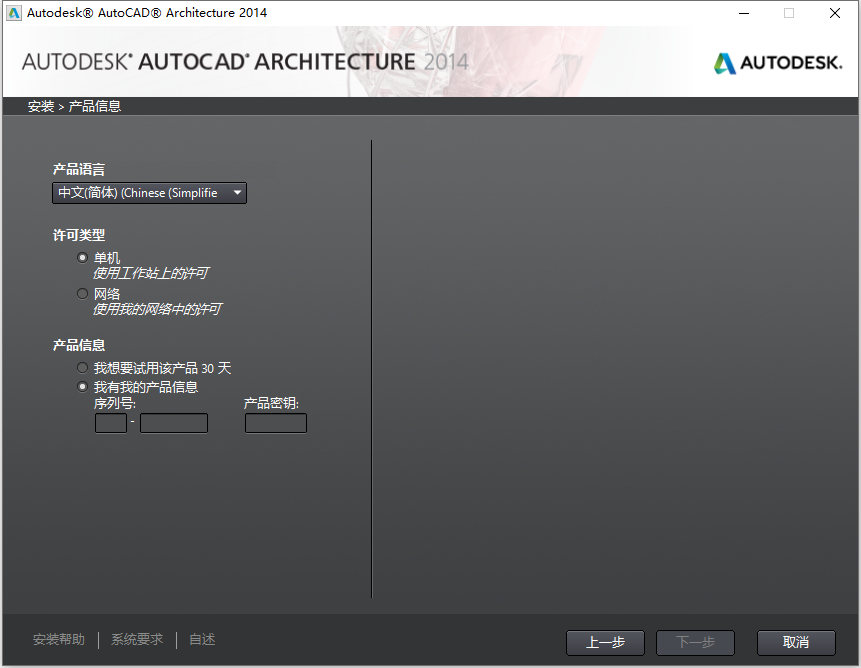861x668 pixels.
Task: Click the first serial number prefix field
Action: 111,423
